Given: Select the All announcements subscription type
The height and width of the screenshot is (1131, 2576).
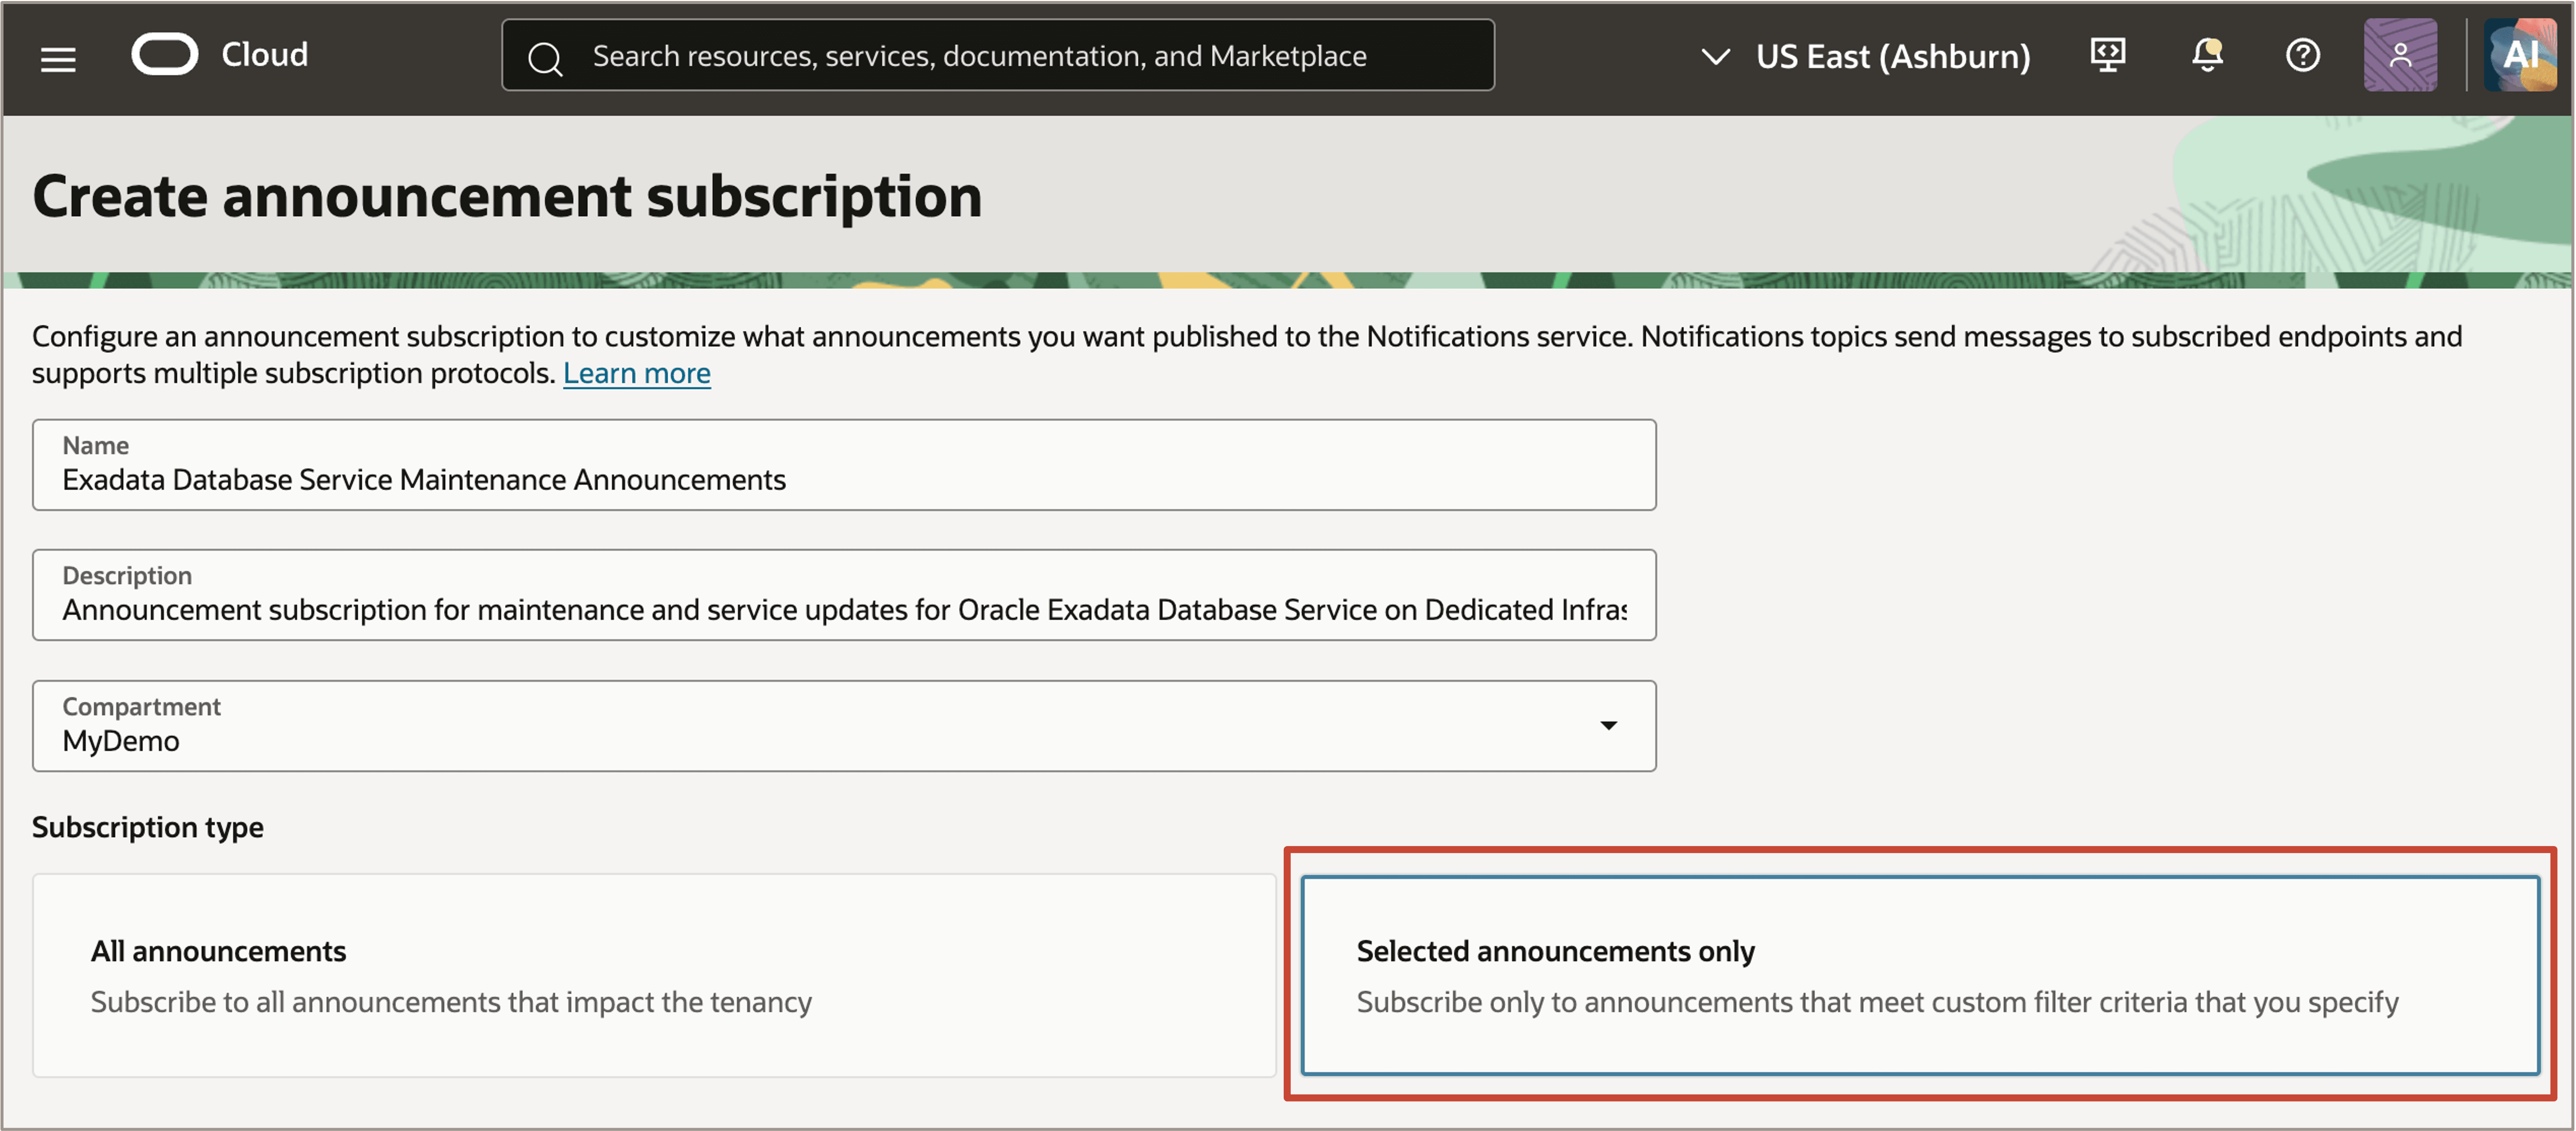Looking at the screenshot, I should tap(654, 975).
